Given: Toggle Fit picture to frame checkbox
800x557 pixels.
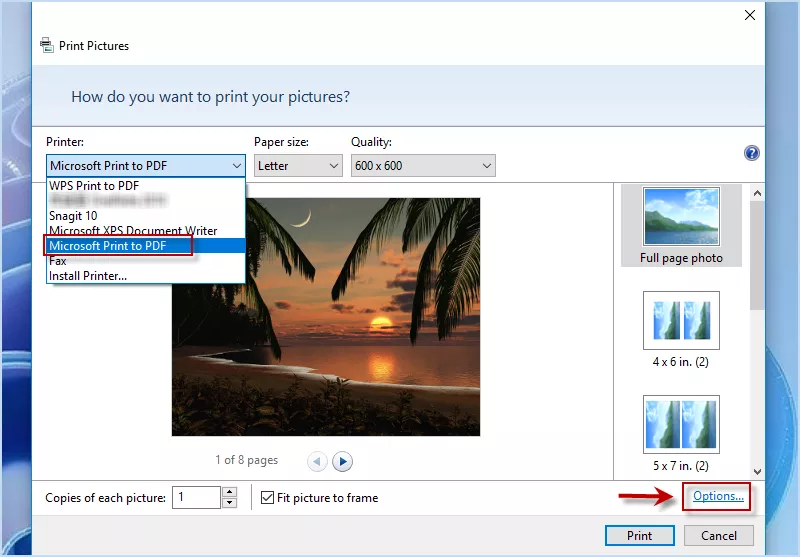Looking at the screenshot, I should [x=267, y=497].
